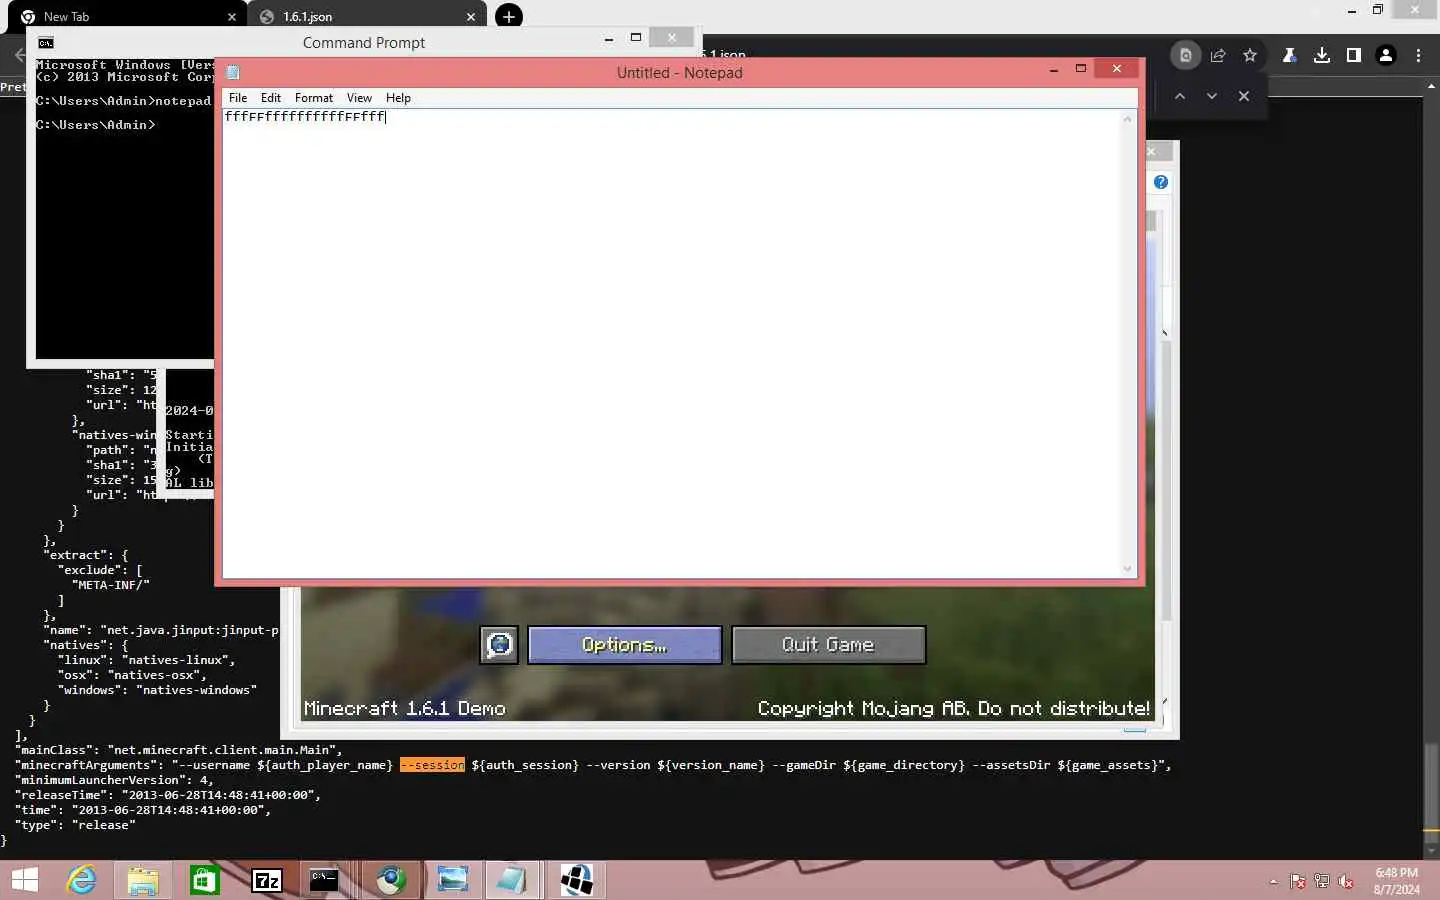This screenshot has height=900, width=1440.
Task: Click the Minecraft 1.6.1 Demo version label
Action: pyautogui.click(x=404, y=708)
